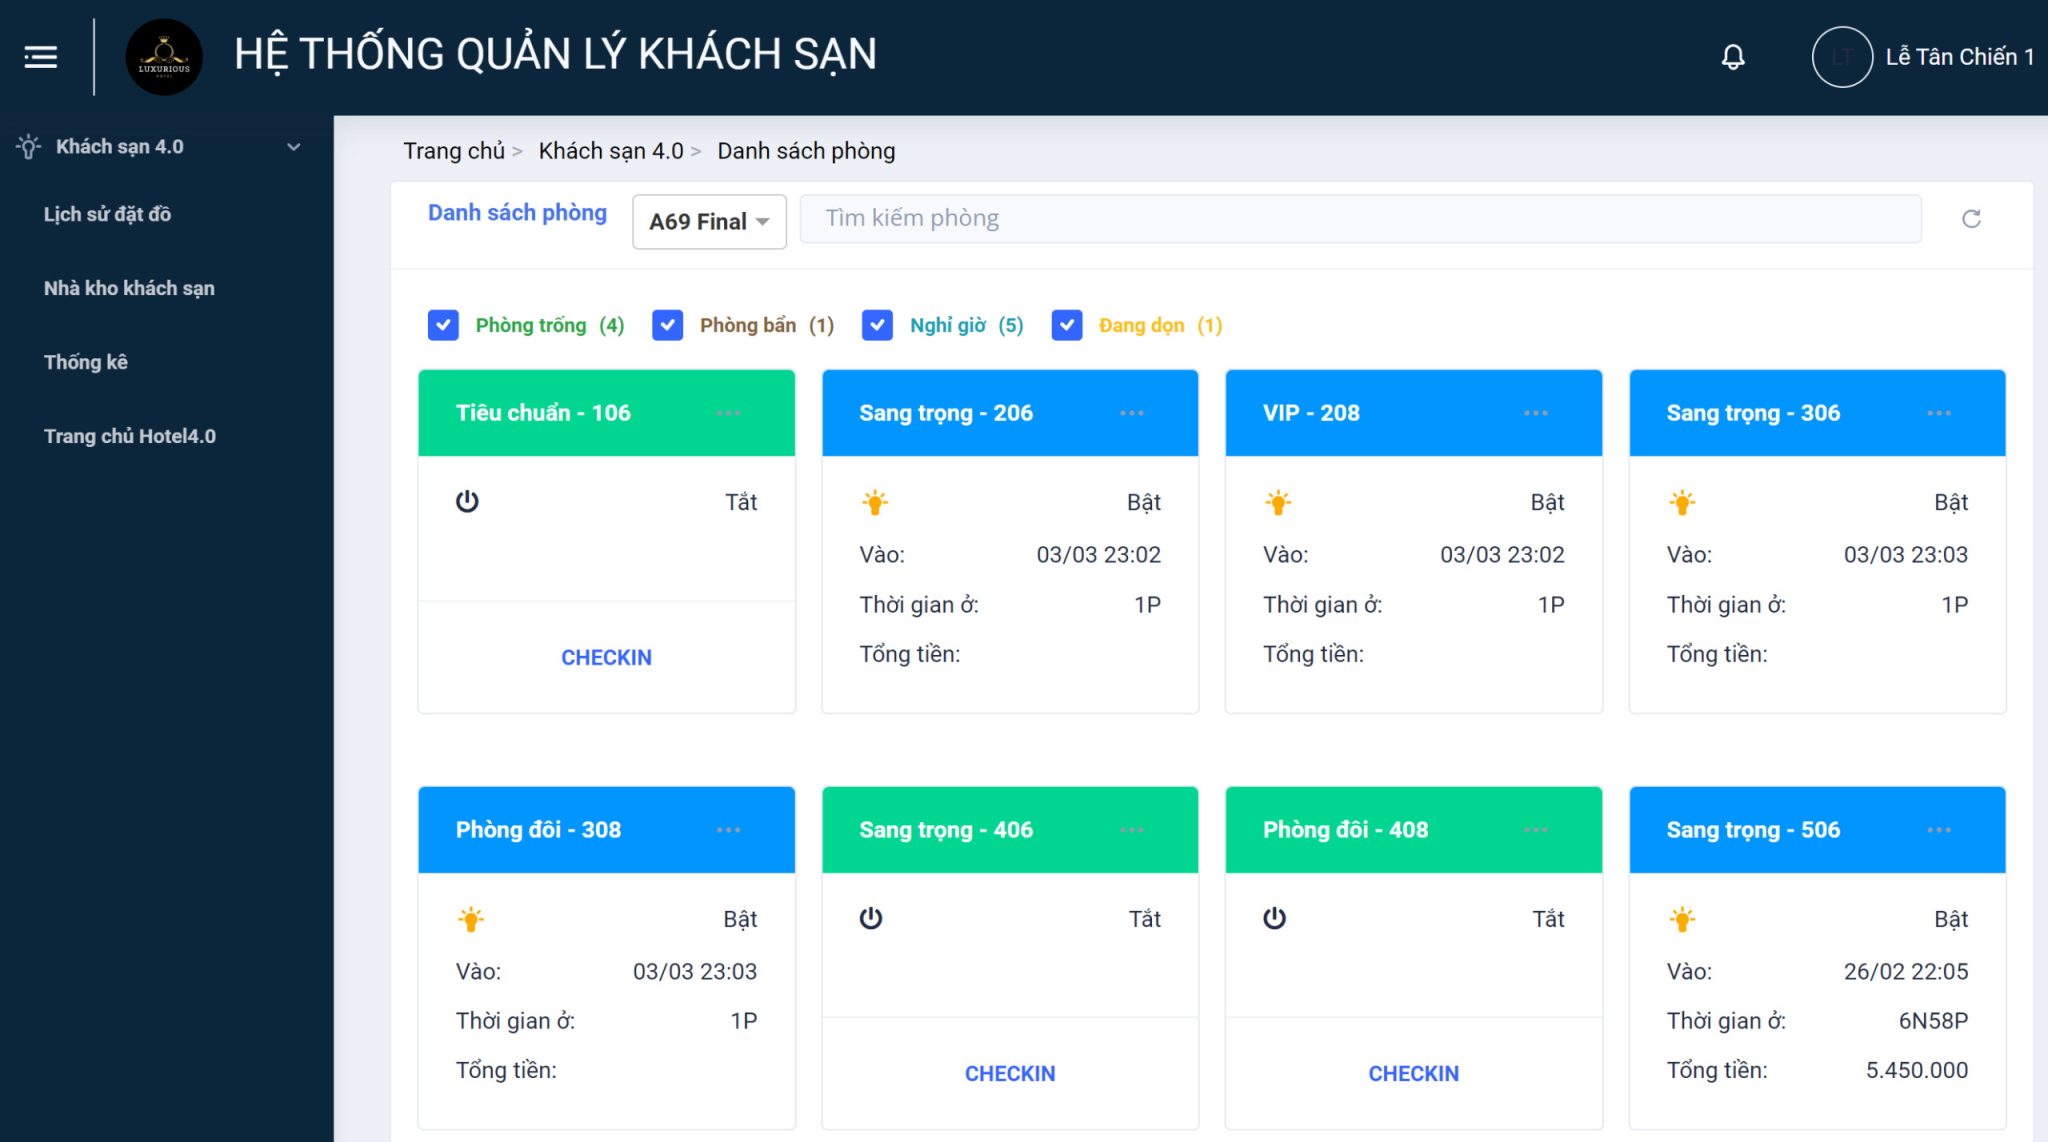Click the lightbulb icon on room 506
The width and height of the screenshot is (2048, 1142).
1683,919
